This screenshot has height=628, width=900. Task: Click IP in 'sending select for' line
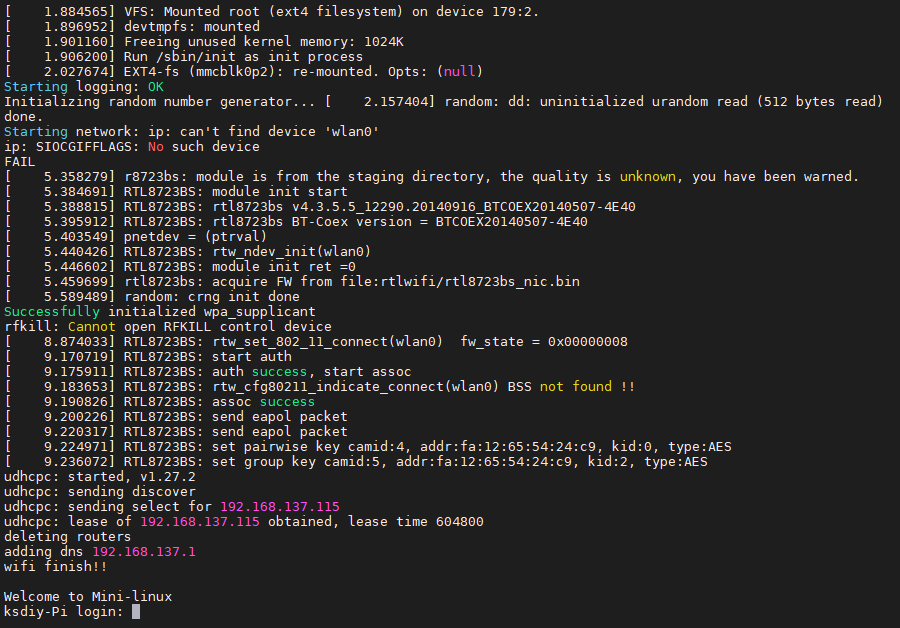[x=280, y=507]
